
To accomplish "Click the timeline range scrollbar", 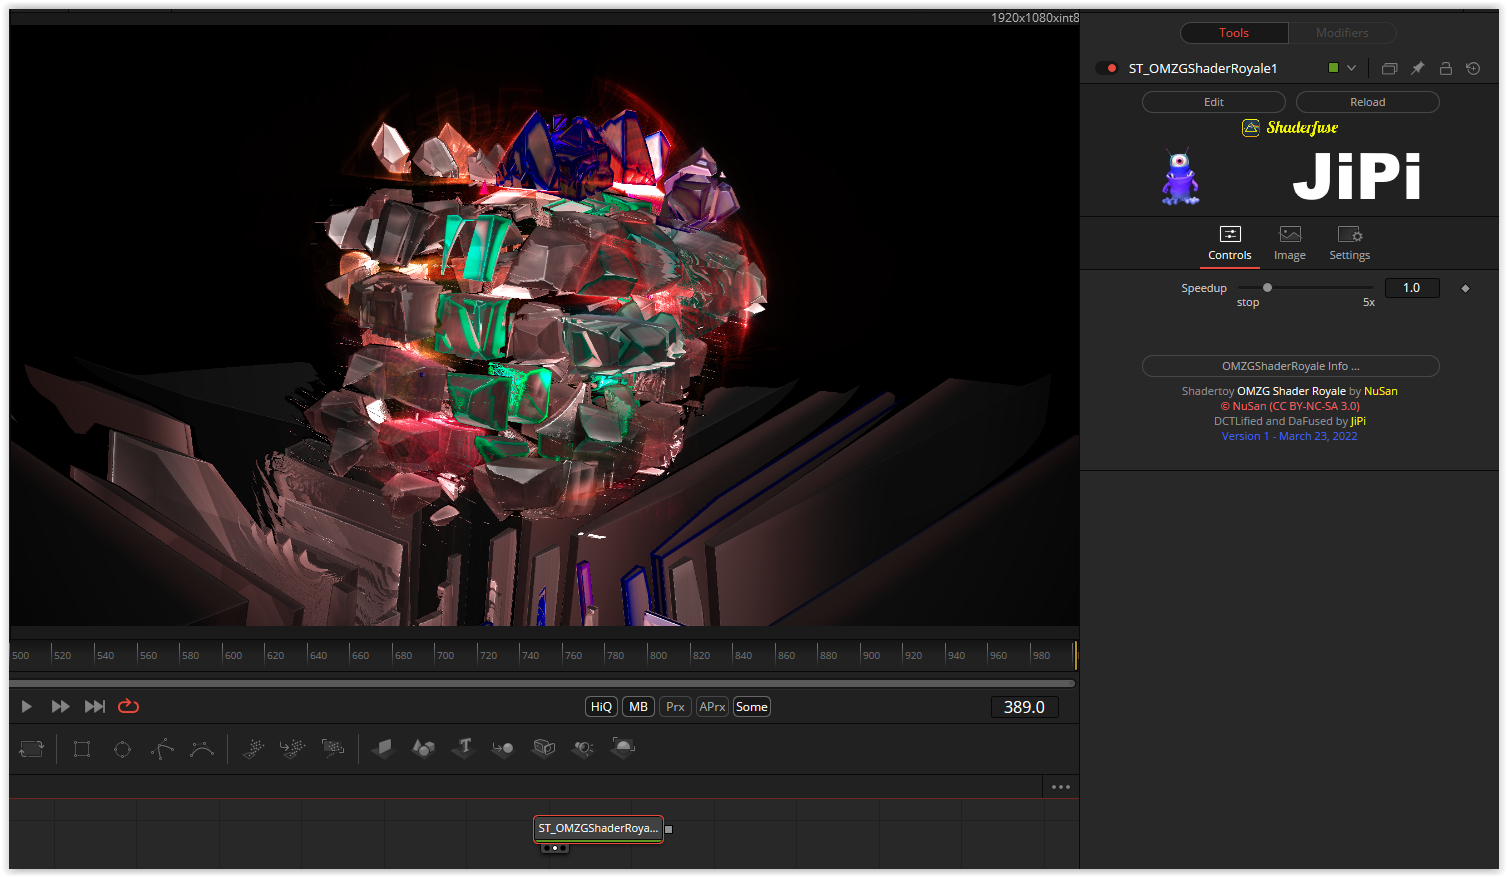I will coord(542,684).
